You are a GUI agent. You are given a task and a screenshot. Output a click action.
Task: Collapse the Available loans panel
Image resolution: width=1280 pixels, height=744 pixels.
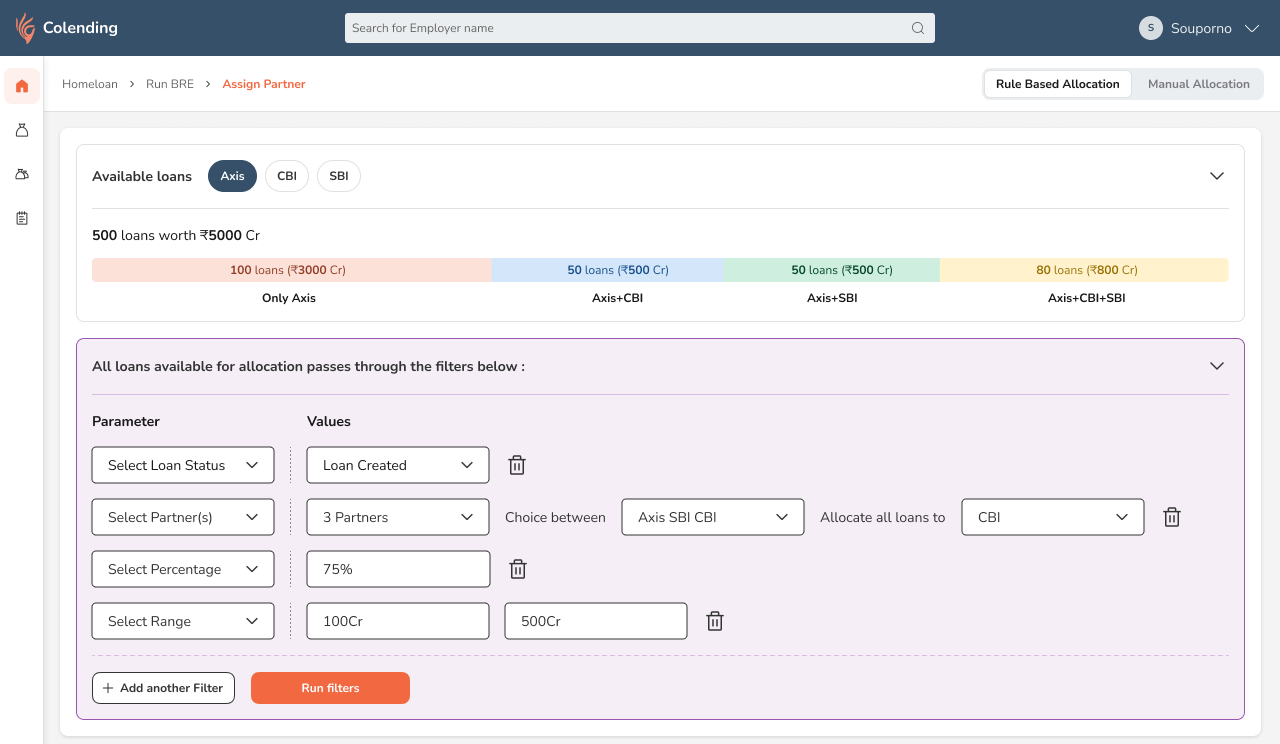click(1217, 176)
